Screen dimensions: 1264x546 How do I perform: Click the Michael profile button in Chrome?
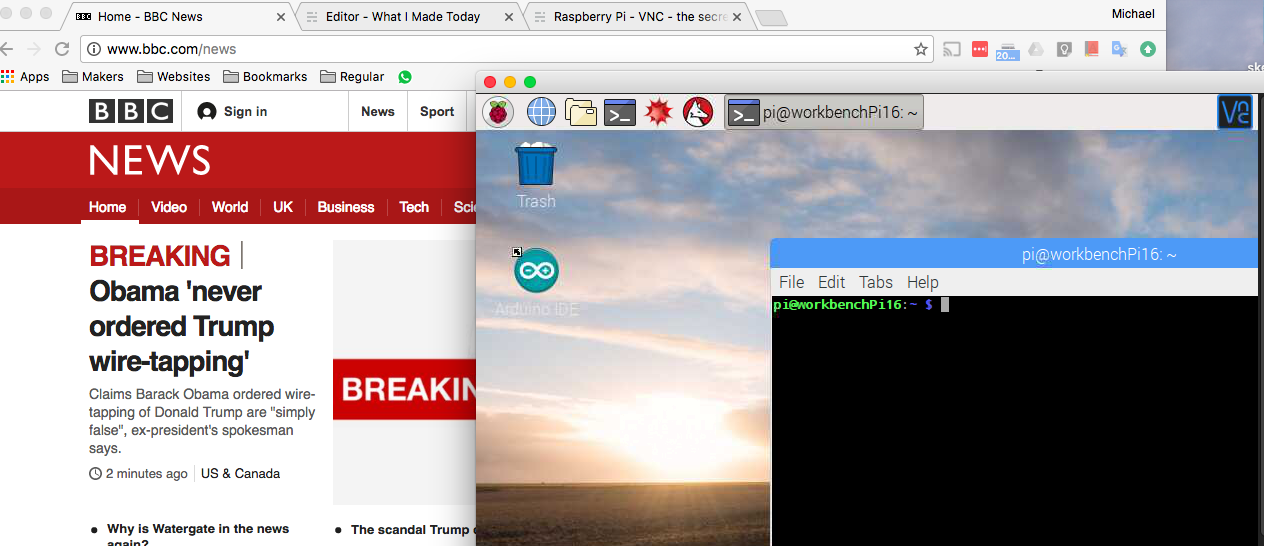1133,14
